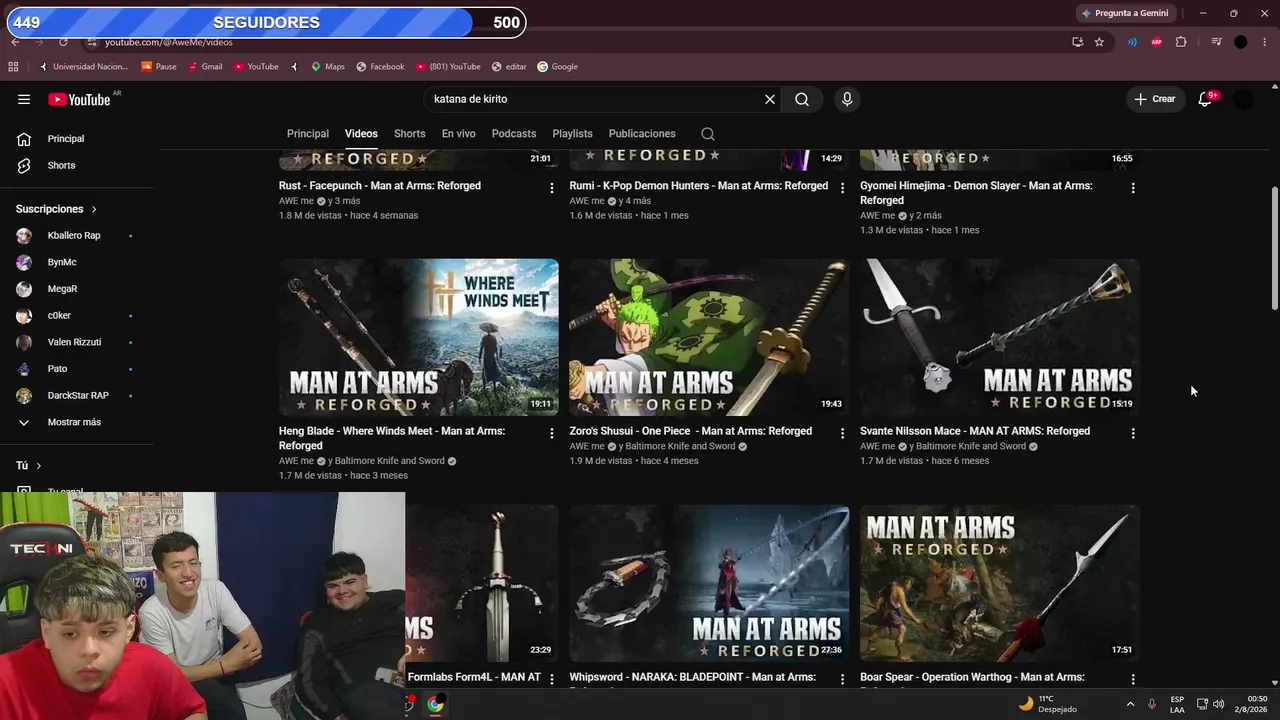Play the Boar Spear thumbnail

pyautogui.click(x=1000, y=583)
